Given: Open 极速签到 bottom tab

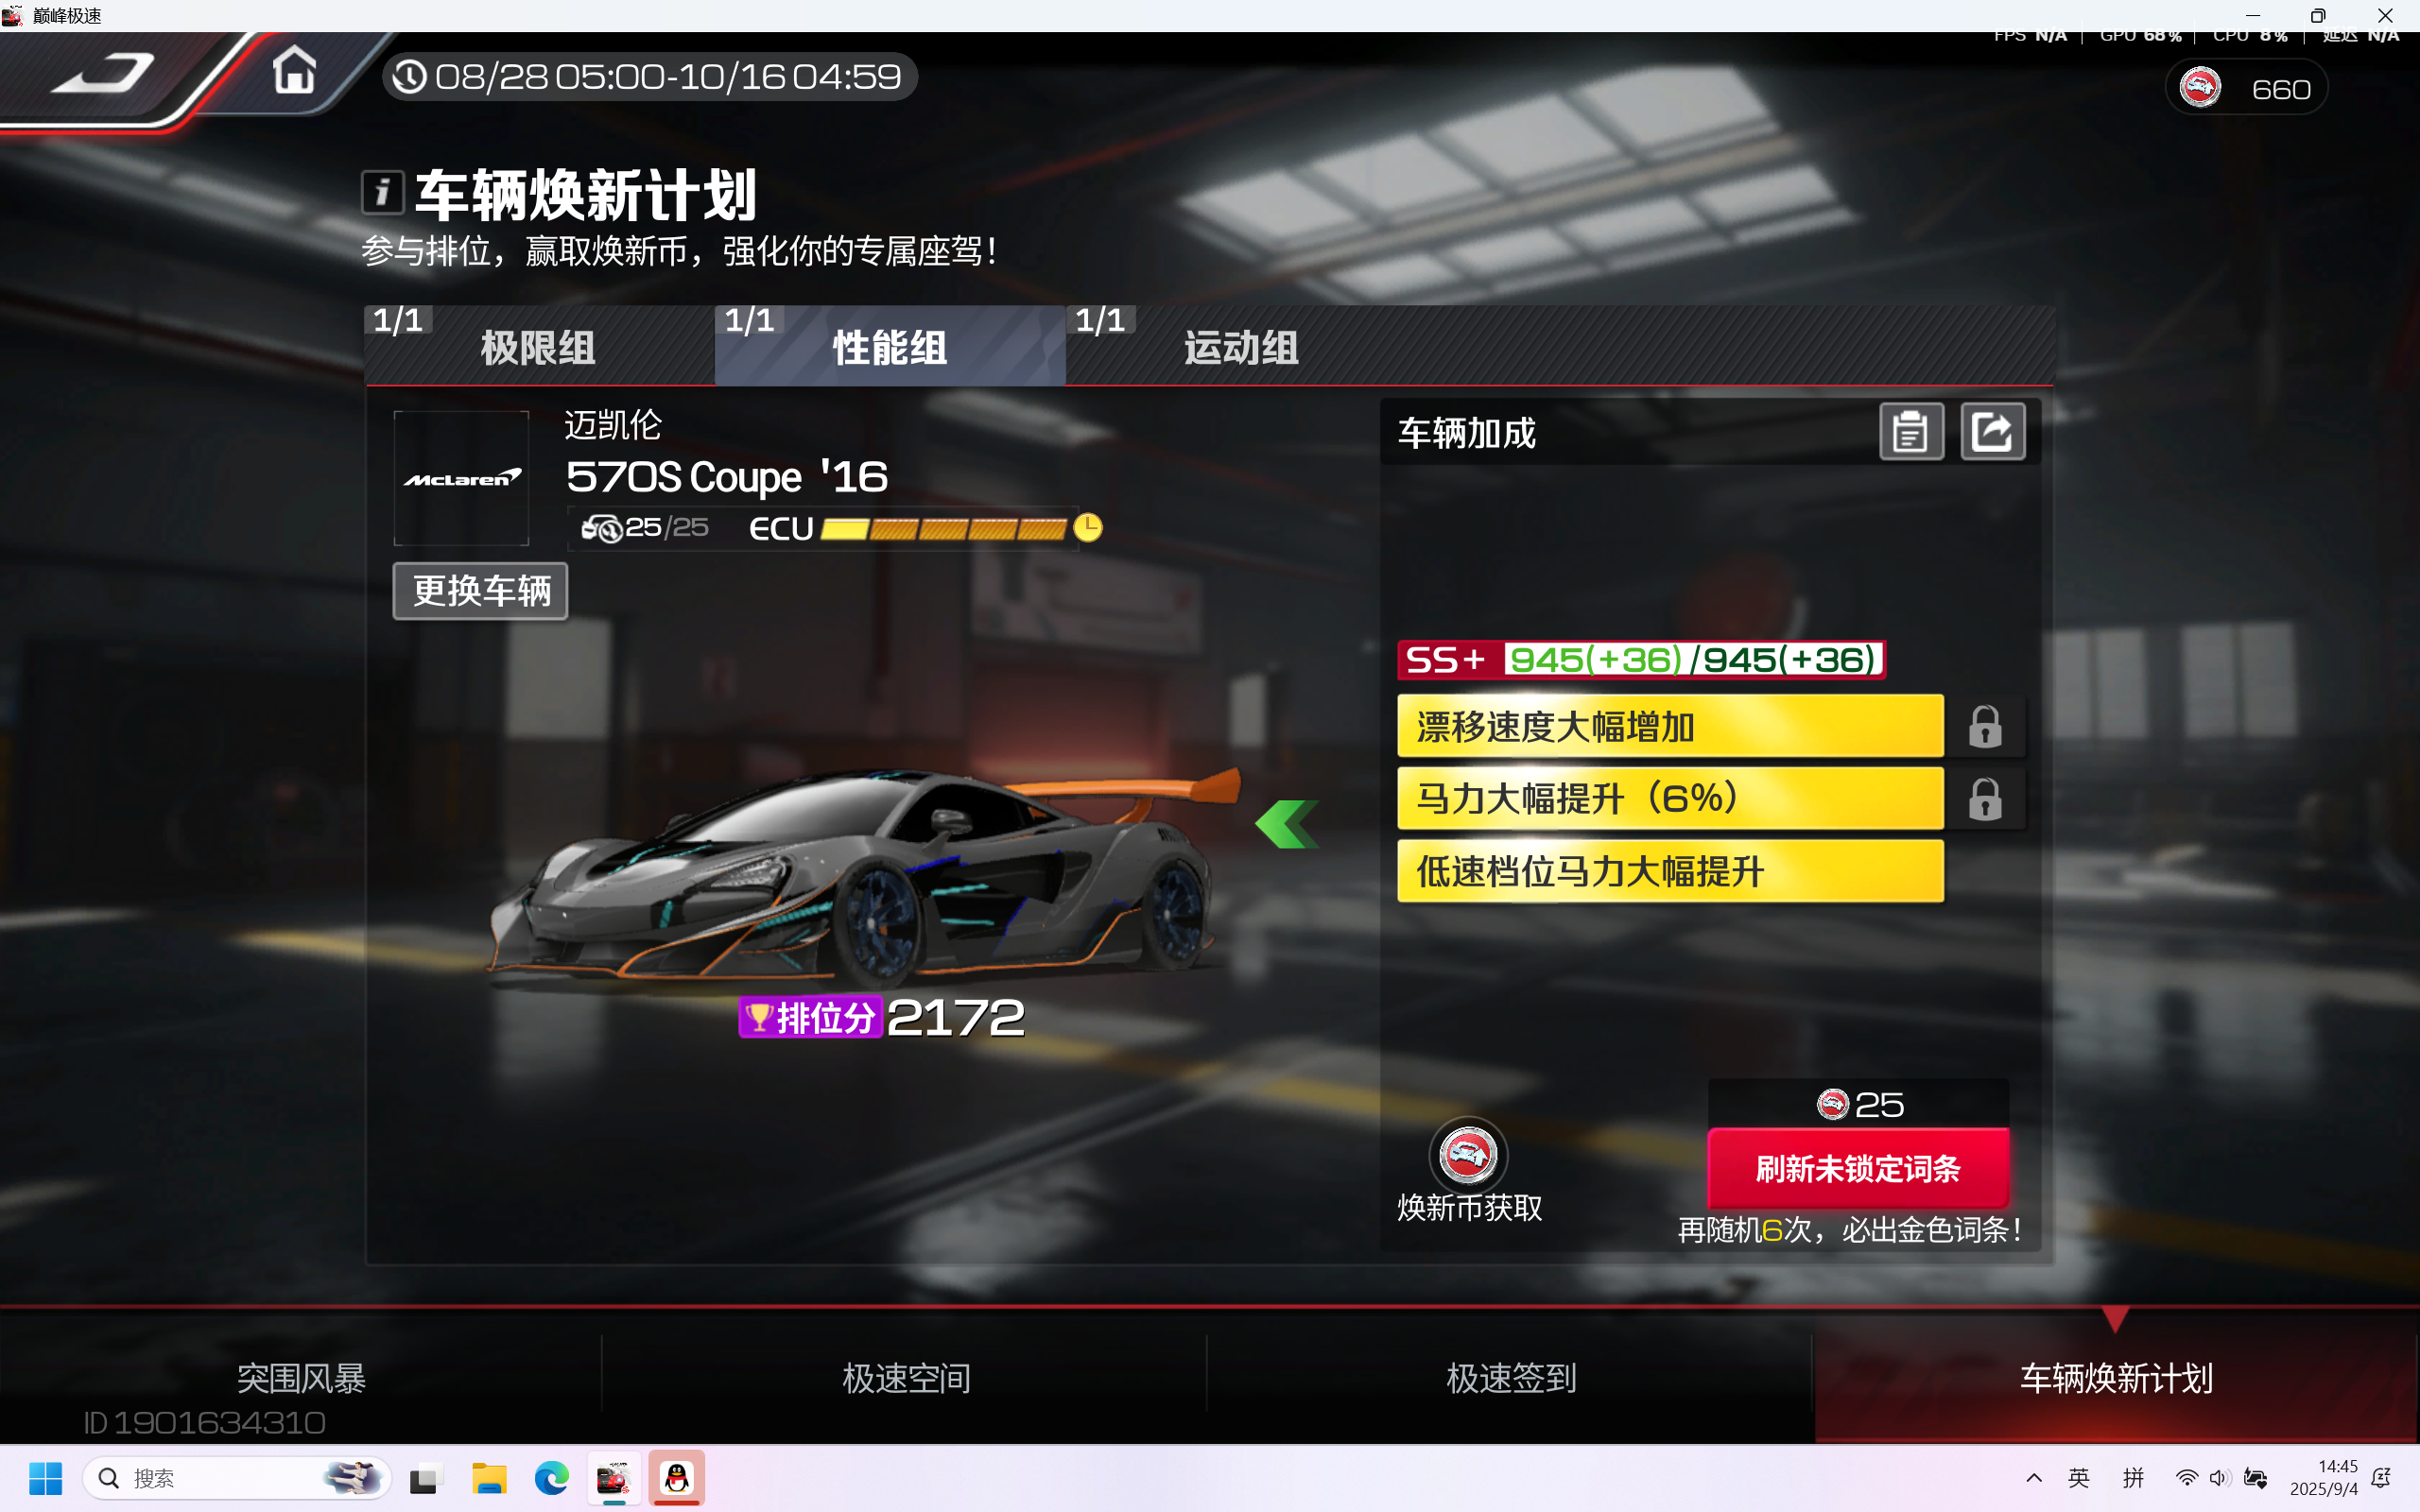Looking at the screenshot, I should (x=1511, y=1378).
